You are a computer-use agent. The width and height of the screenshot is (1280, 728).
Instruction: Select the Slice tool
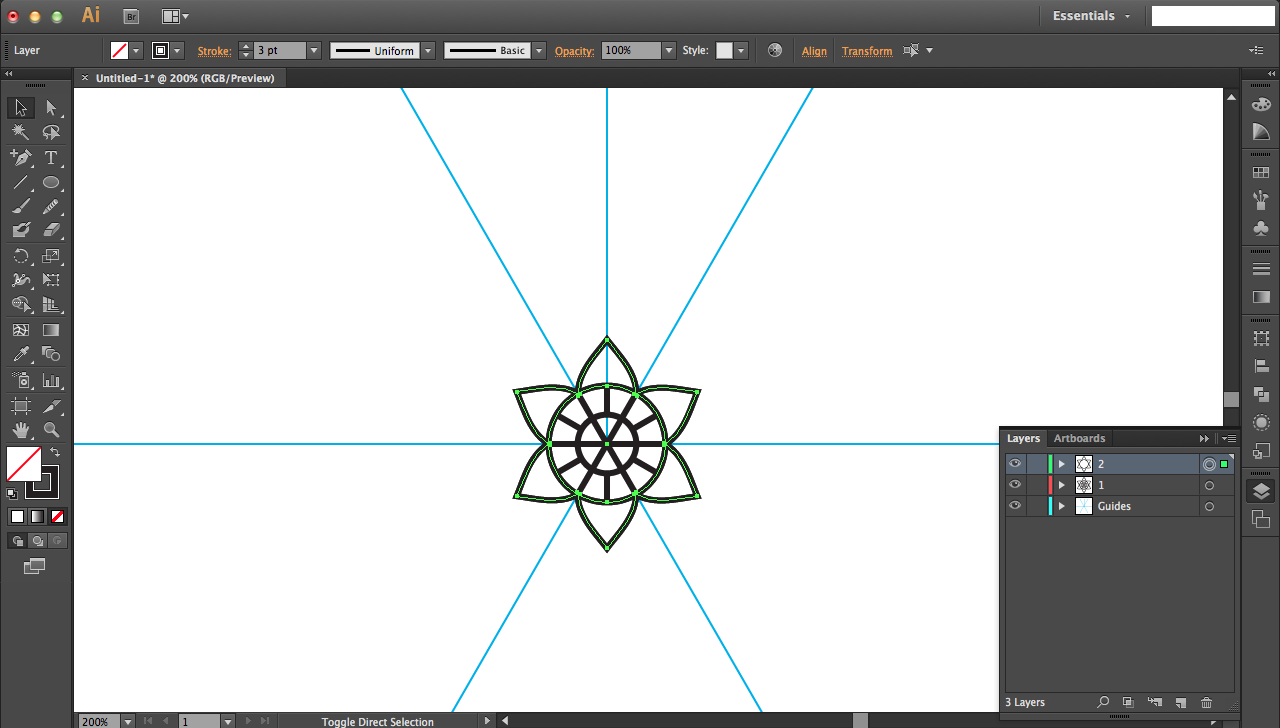[x=51, y=406]
